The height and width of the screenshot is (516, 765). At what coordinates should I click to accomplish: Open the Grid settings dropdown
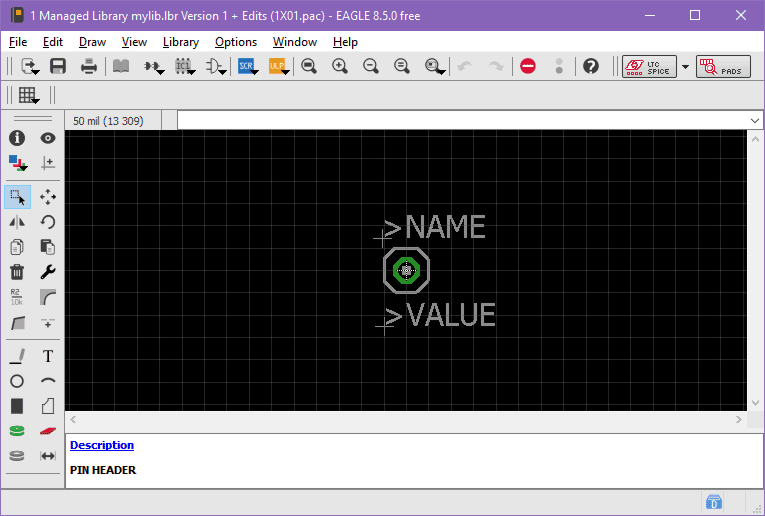click(28, 96)
